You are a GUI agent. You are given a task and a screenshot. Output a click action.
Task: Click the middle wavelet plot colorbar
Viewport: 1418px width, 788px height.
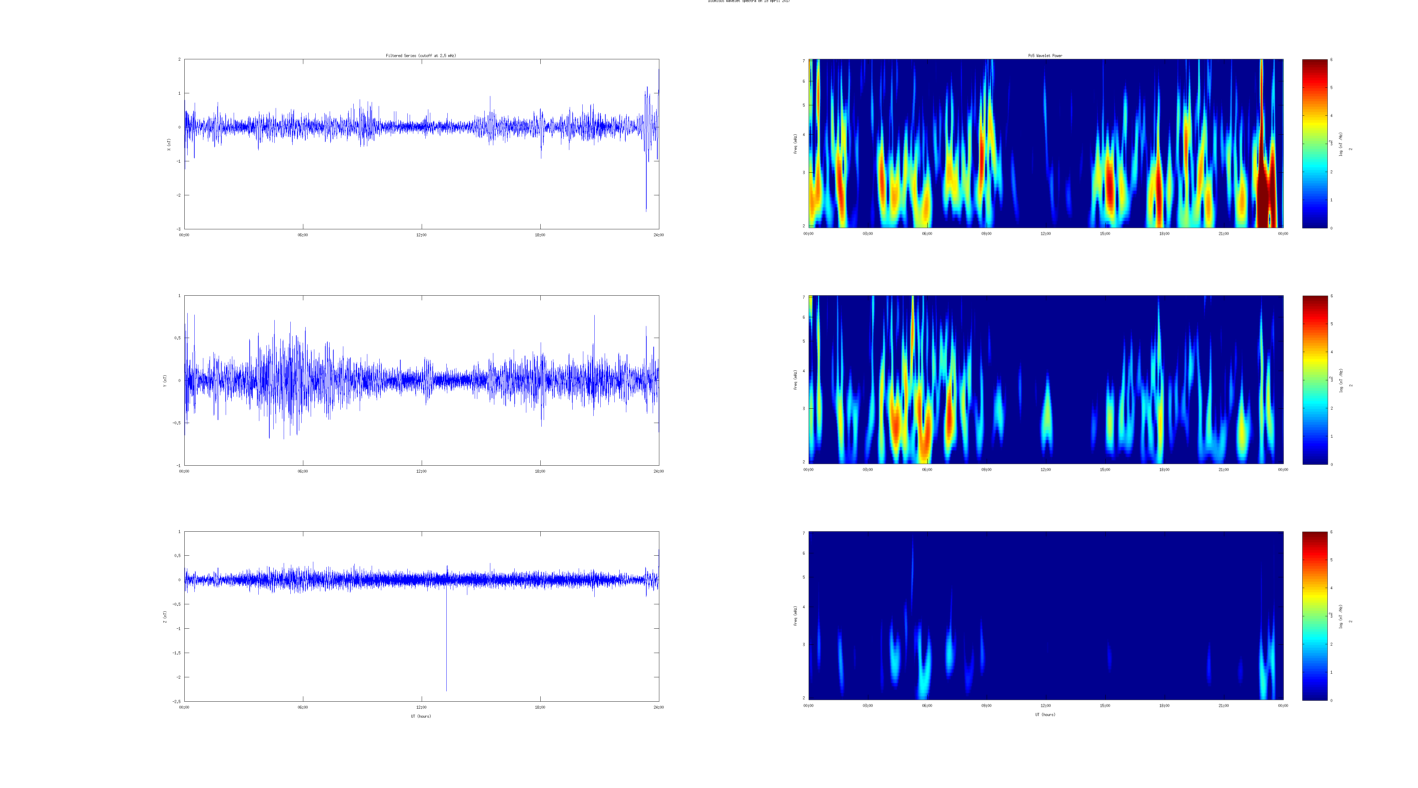pyautogui.click(x=1315, y=379)
